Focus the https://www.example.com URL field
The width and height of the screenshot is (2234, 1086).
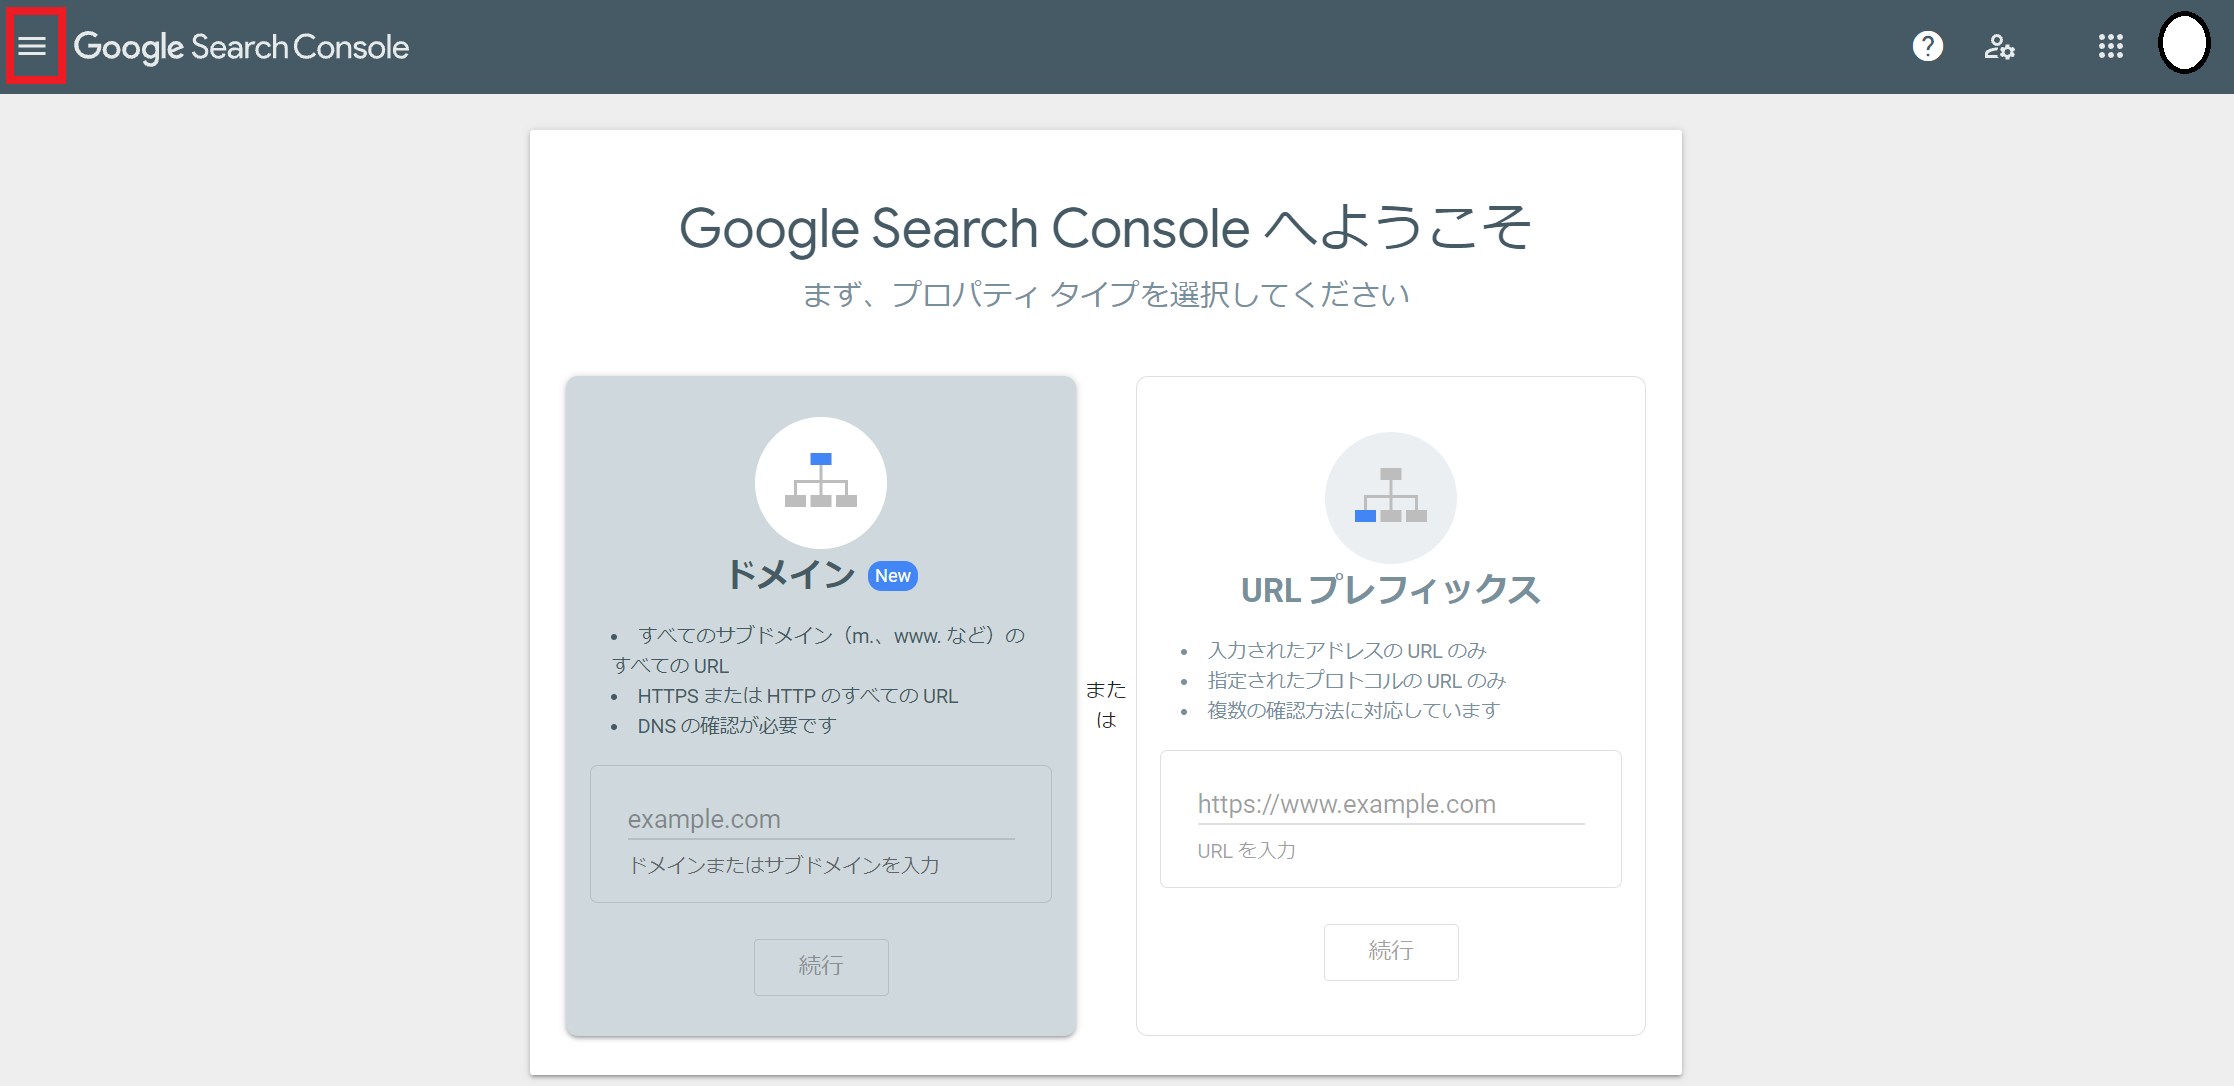pyautogui.click(x=1391, y=804)
